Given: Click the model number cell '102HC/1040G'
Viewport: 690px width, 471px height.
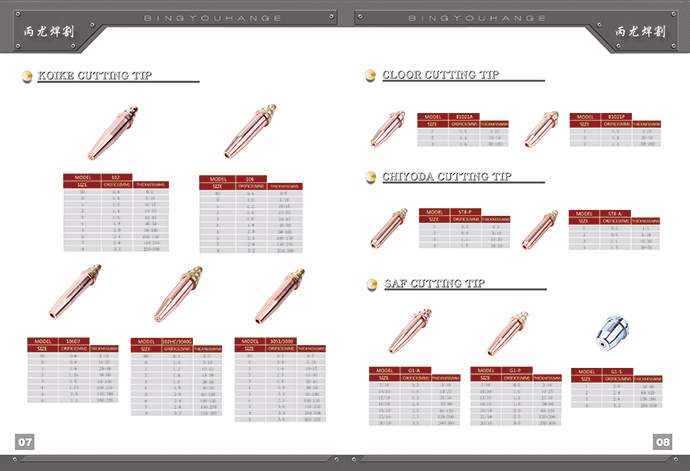Looking at the screenshot, I should coord(177,342).
